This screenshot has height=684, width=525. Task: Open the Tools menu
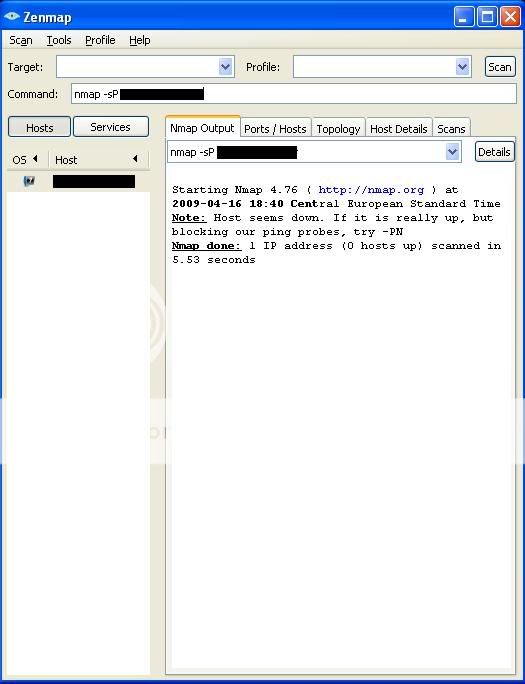59,41
